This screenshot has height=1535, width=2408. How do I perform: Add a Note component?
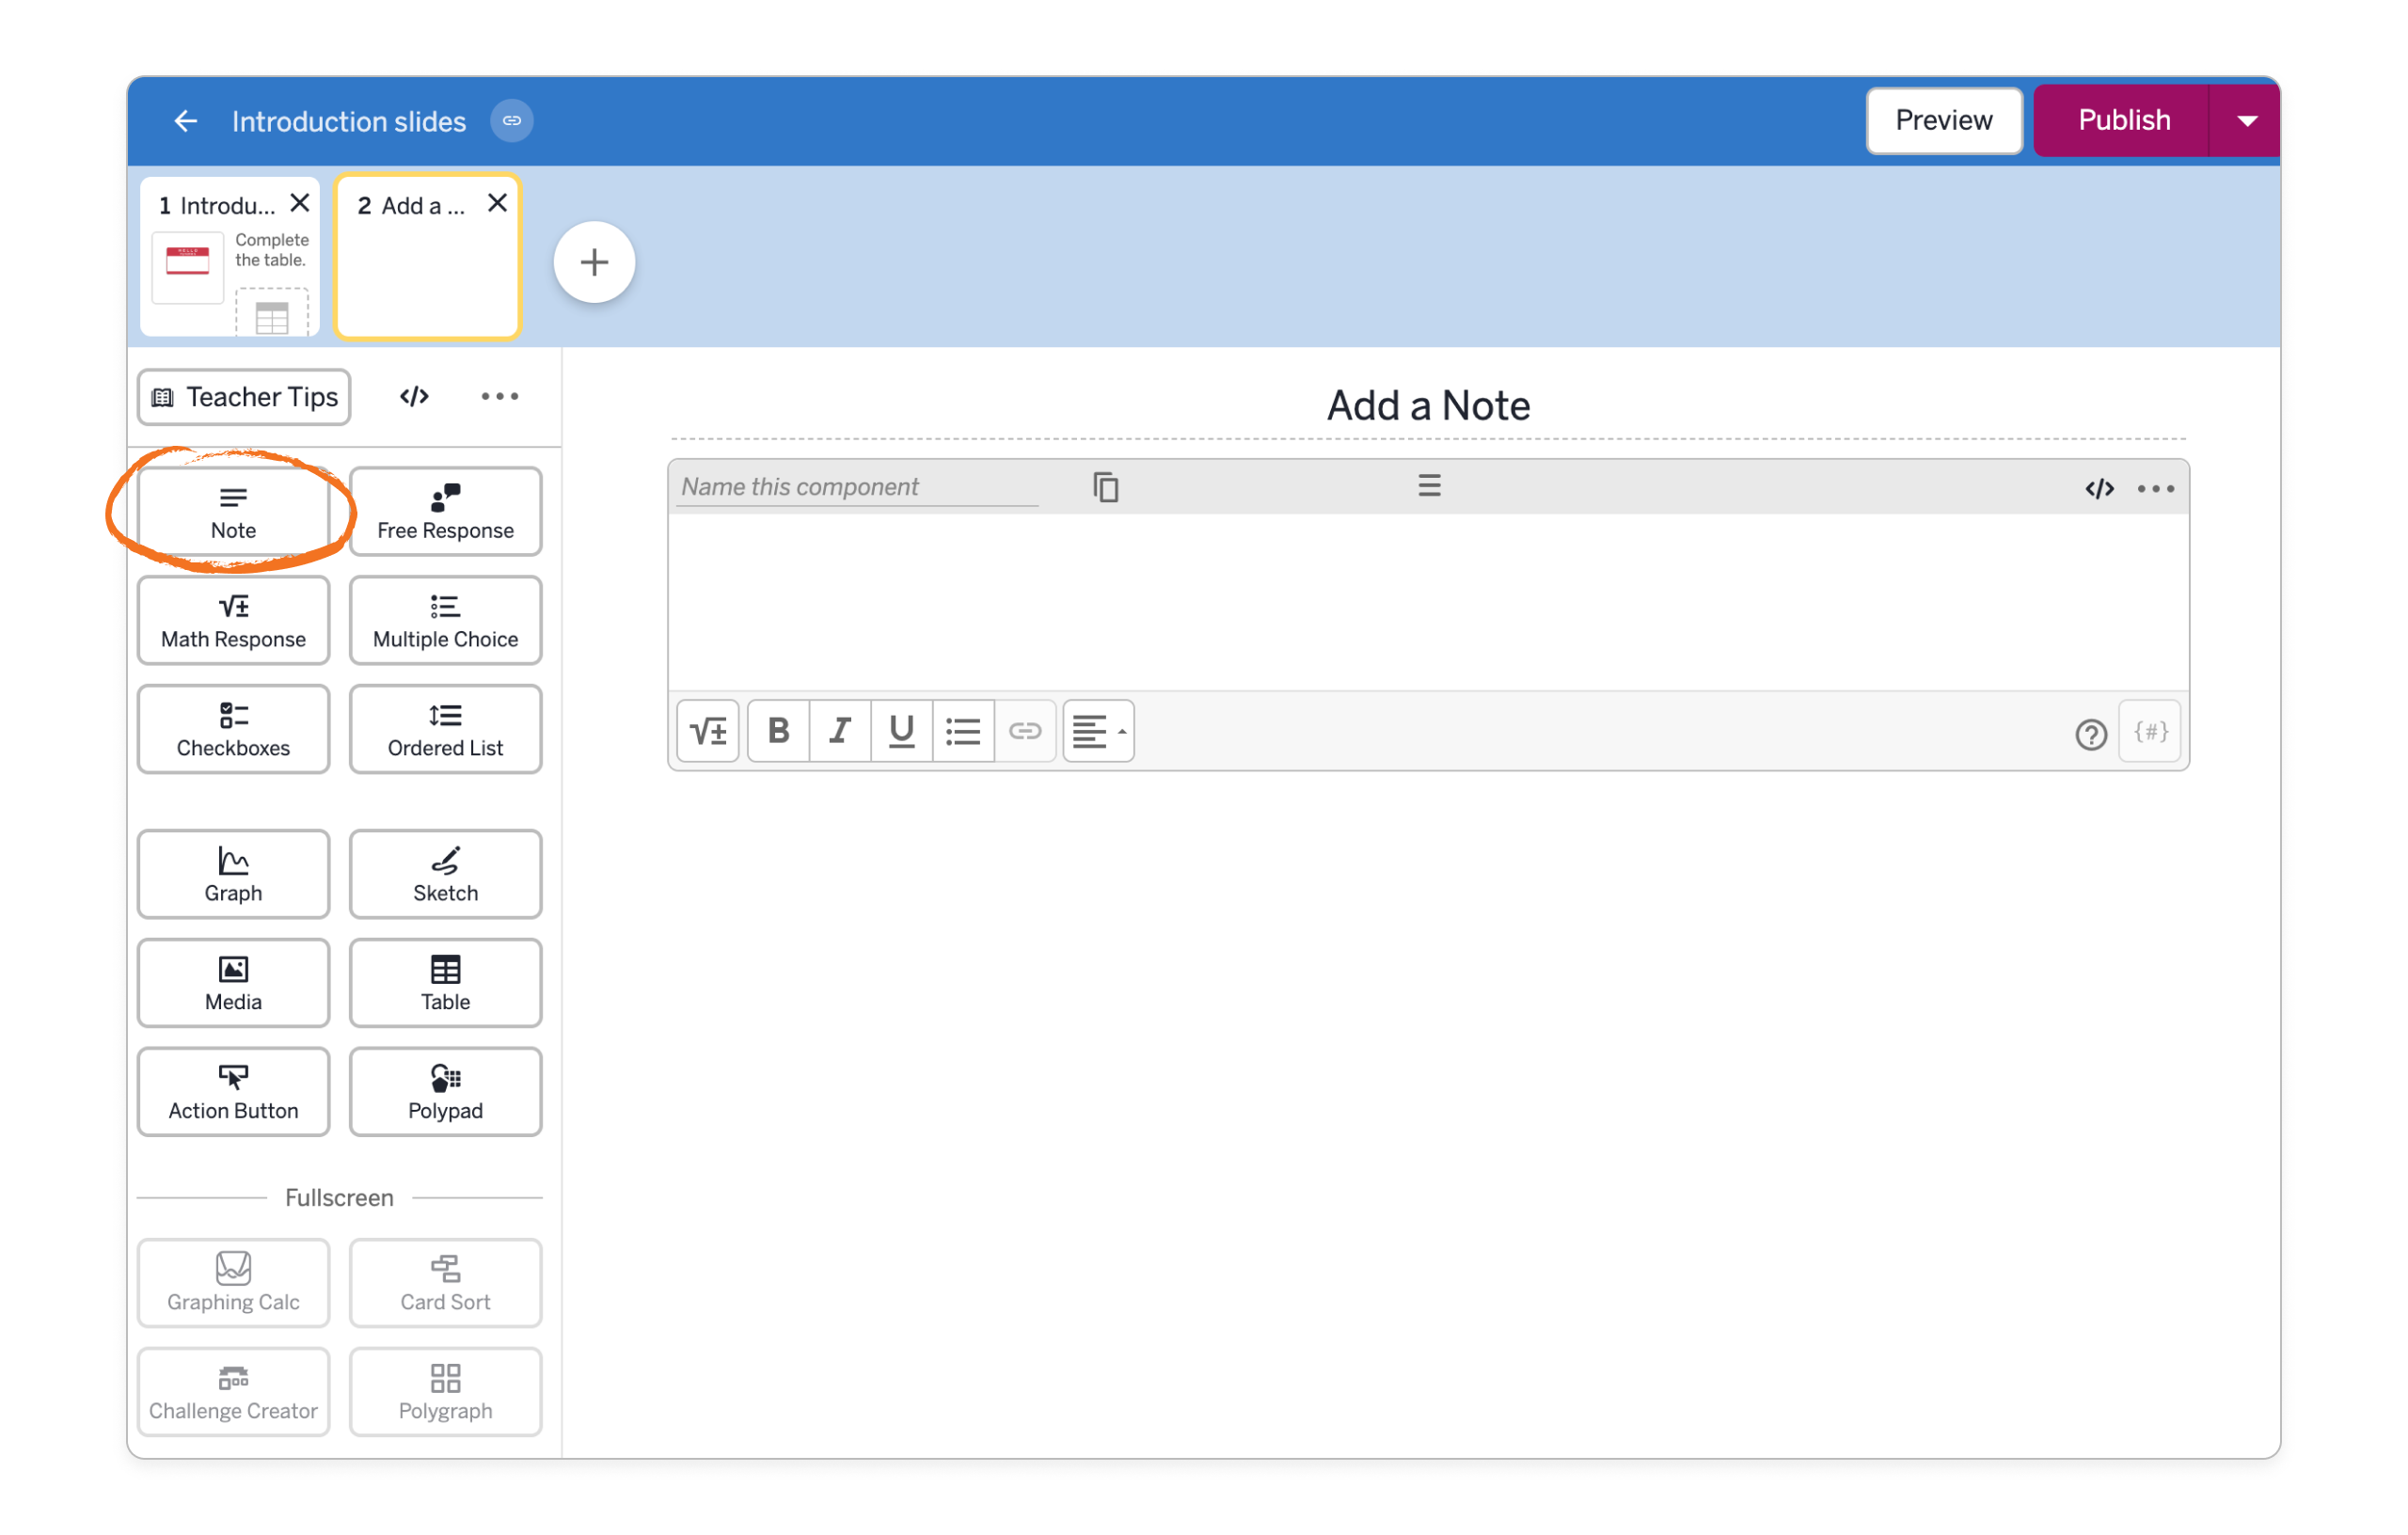[x=233, y=512]
